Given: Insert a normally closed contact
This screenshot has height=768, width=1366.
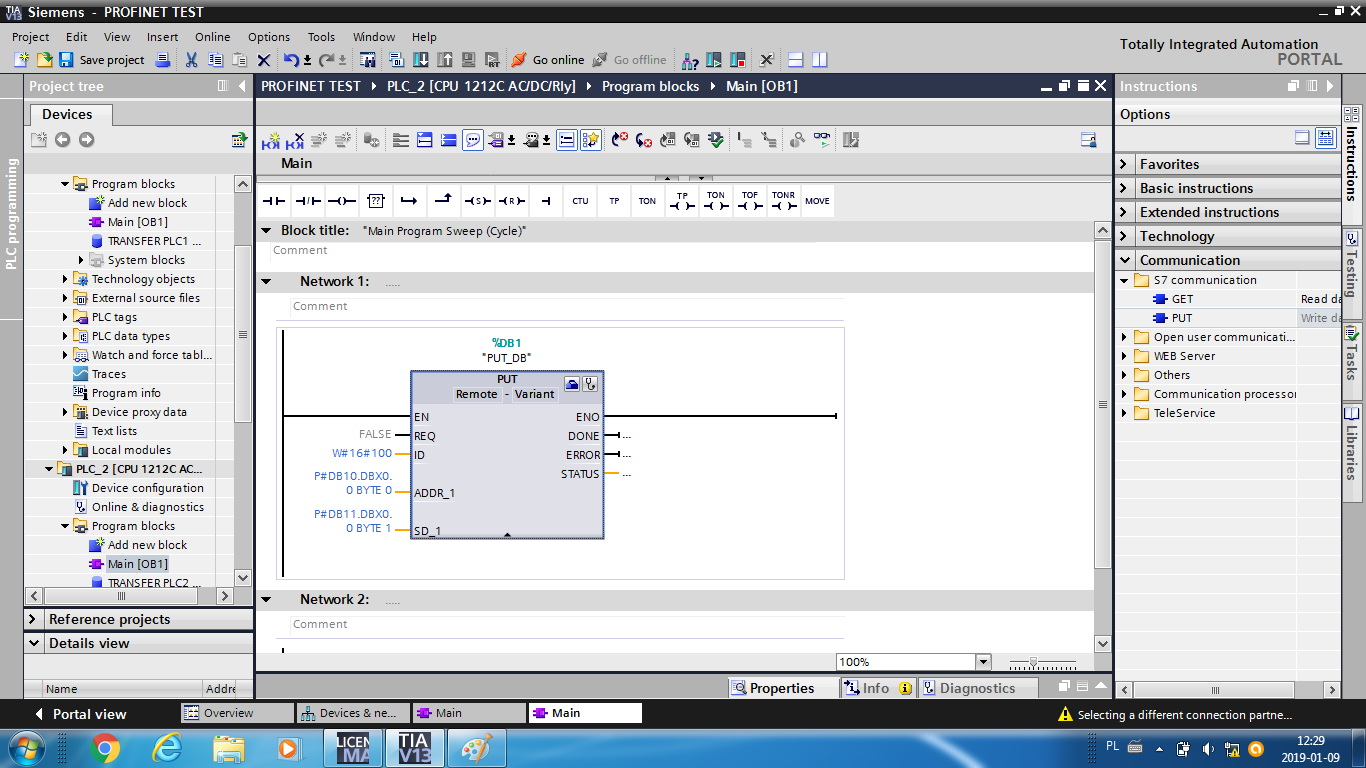Looking at the screenshot, I should point(307,201).
